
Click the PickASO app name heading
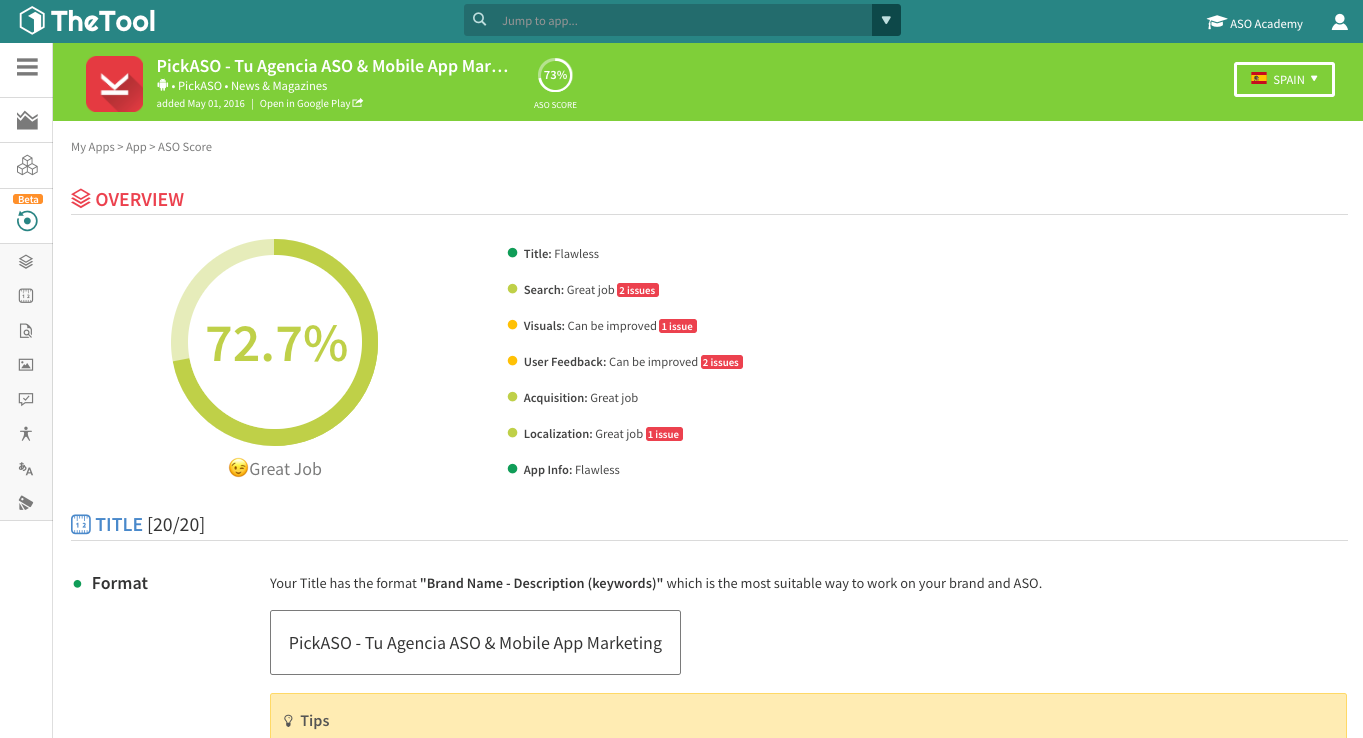pyautogui.click(x=333, y=66)
